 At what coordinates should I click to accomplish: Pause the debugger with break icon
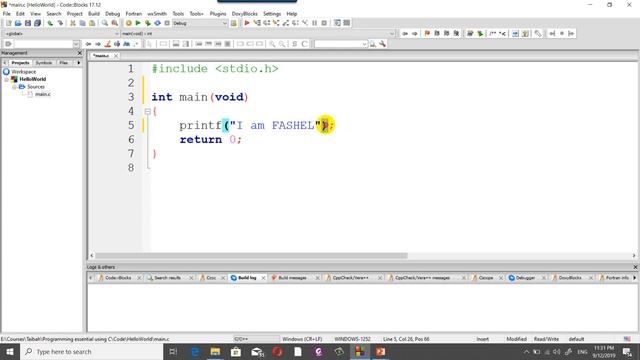pyautogui.click(x=315, y=23)
